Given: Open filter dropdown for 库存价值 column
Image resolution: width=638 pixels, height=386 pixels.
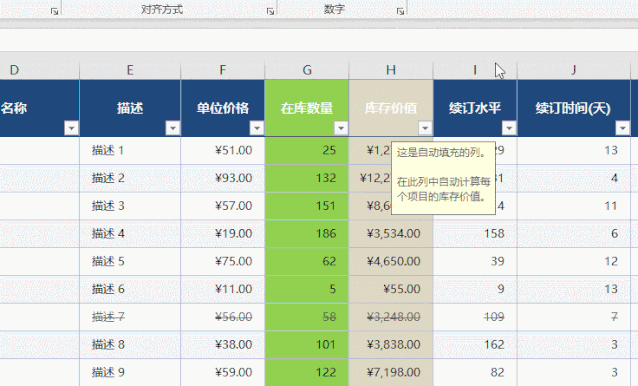Looking at the screenshot, I should click(x=425, y=129).
